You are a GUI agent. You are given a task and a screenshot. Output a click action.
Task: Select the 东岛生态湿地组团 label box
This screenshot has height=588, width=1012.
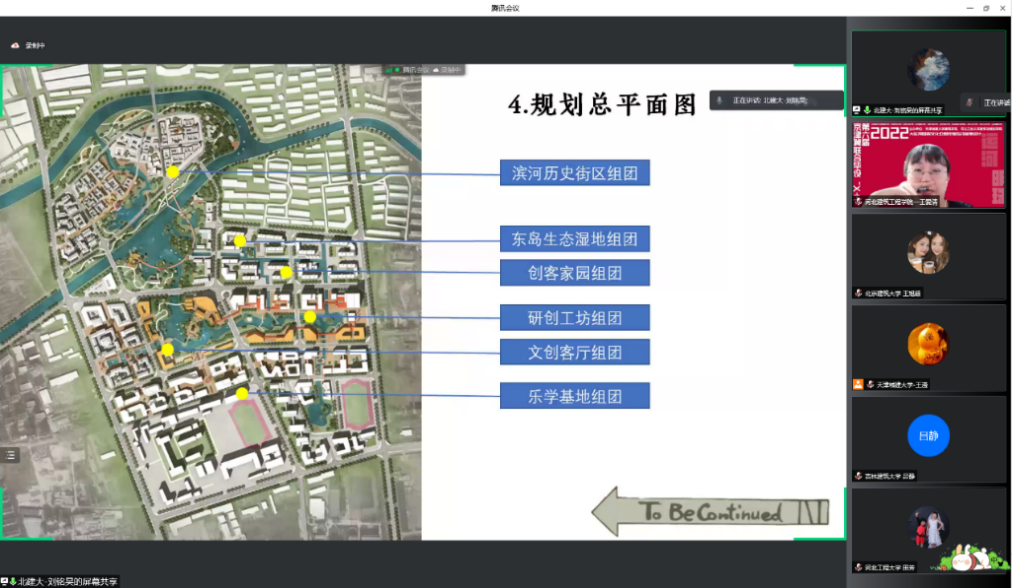pyautogui.click(x=575, y=238)
